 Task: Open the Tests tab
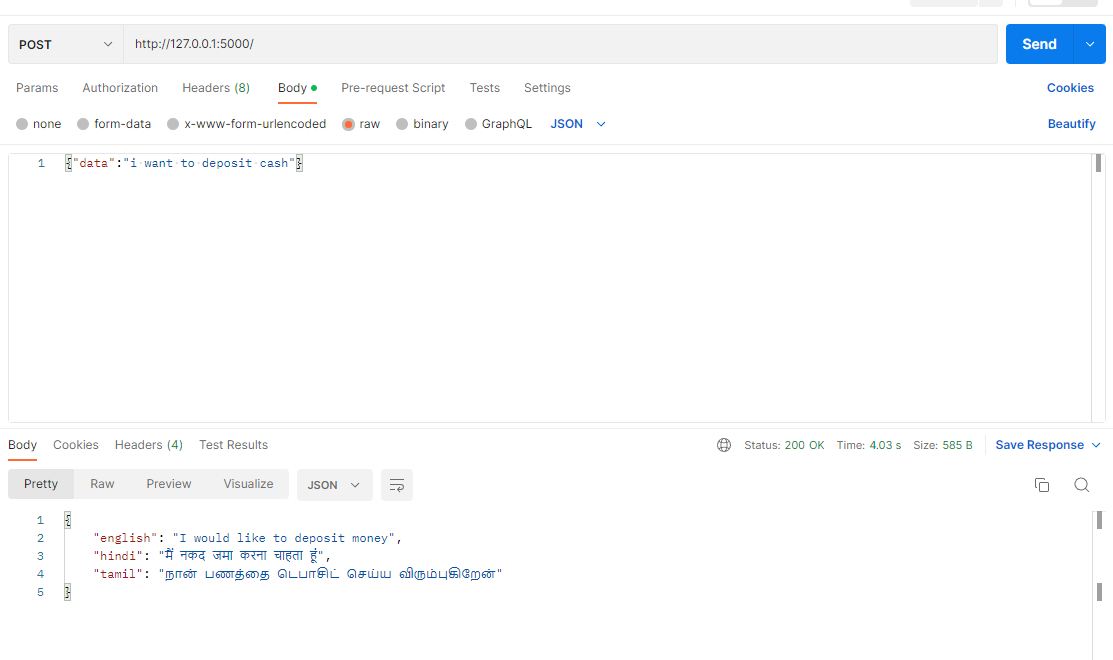coord(484,88)
